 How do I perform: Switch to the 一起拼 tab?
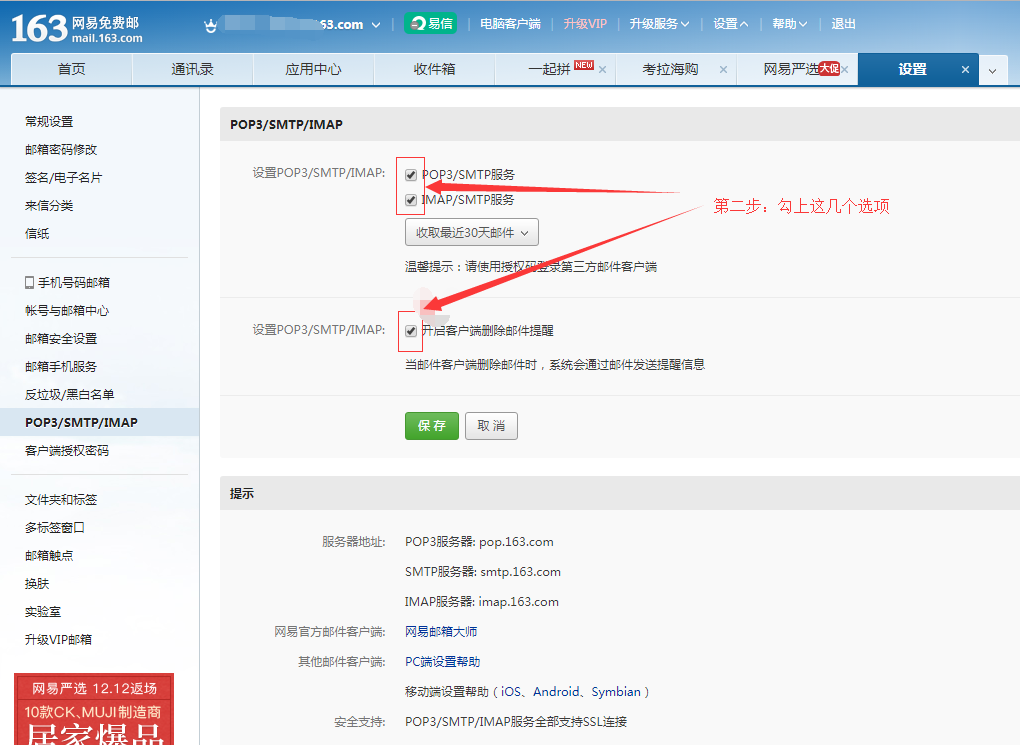click(x=550, y=70)
